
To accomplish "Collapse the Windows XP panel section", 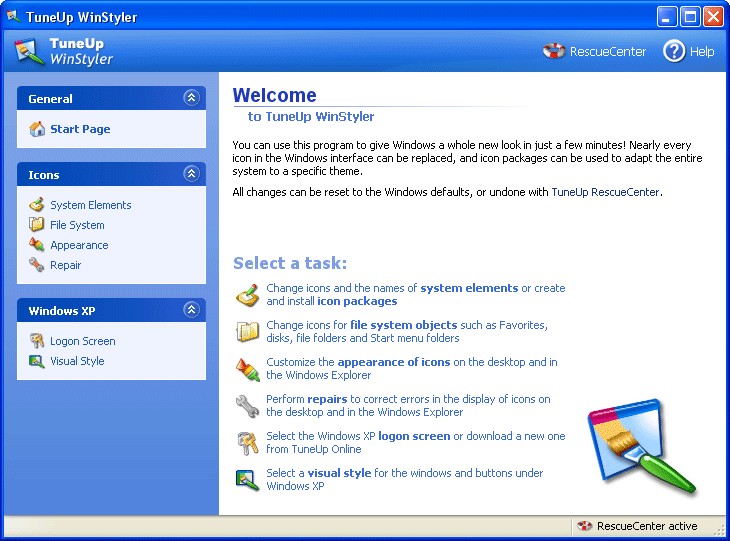I will [x=191, y=310].
